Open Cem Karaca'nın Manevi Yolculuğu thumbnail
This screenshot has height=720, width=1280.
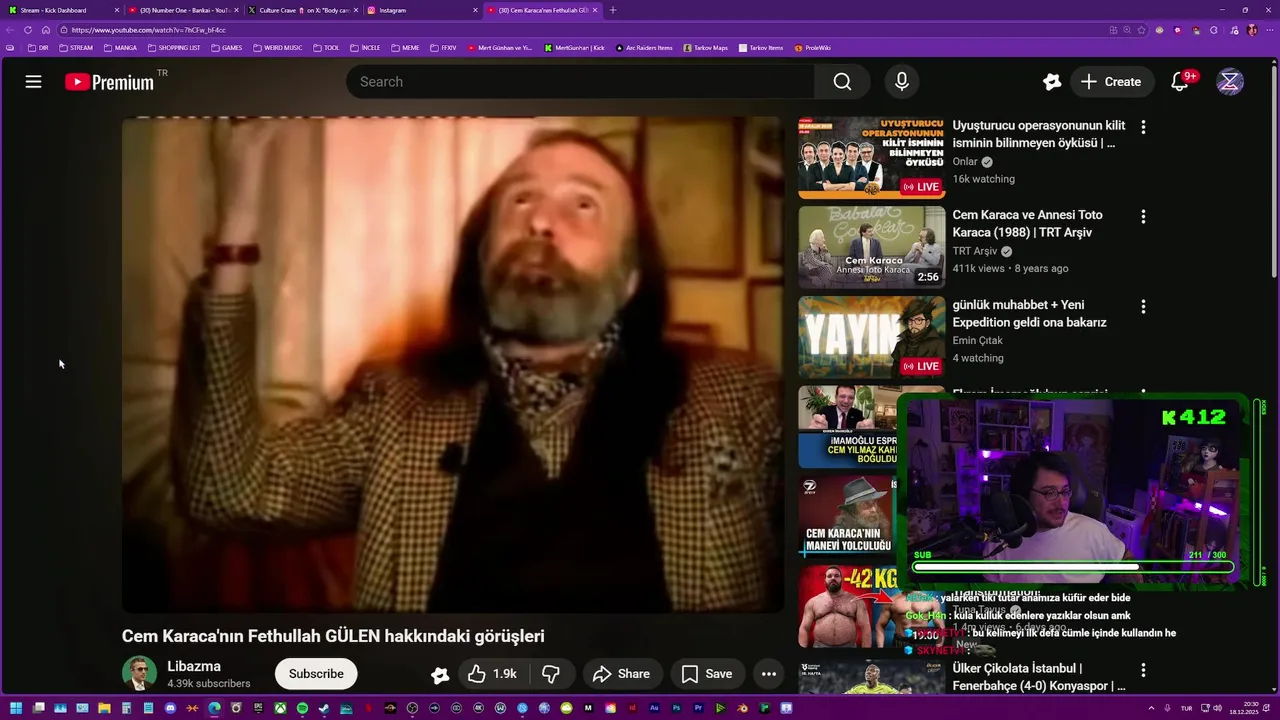[x=848, y=516]
